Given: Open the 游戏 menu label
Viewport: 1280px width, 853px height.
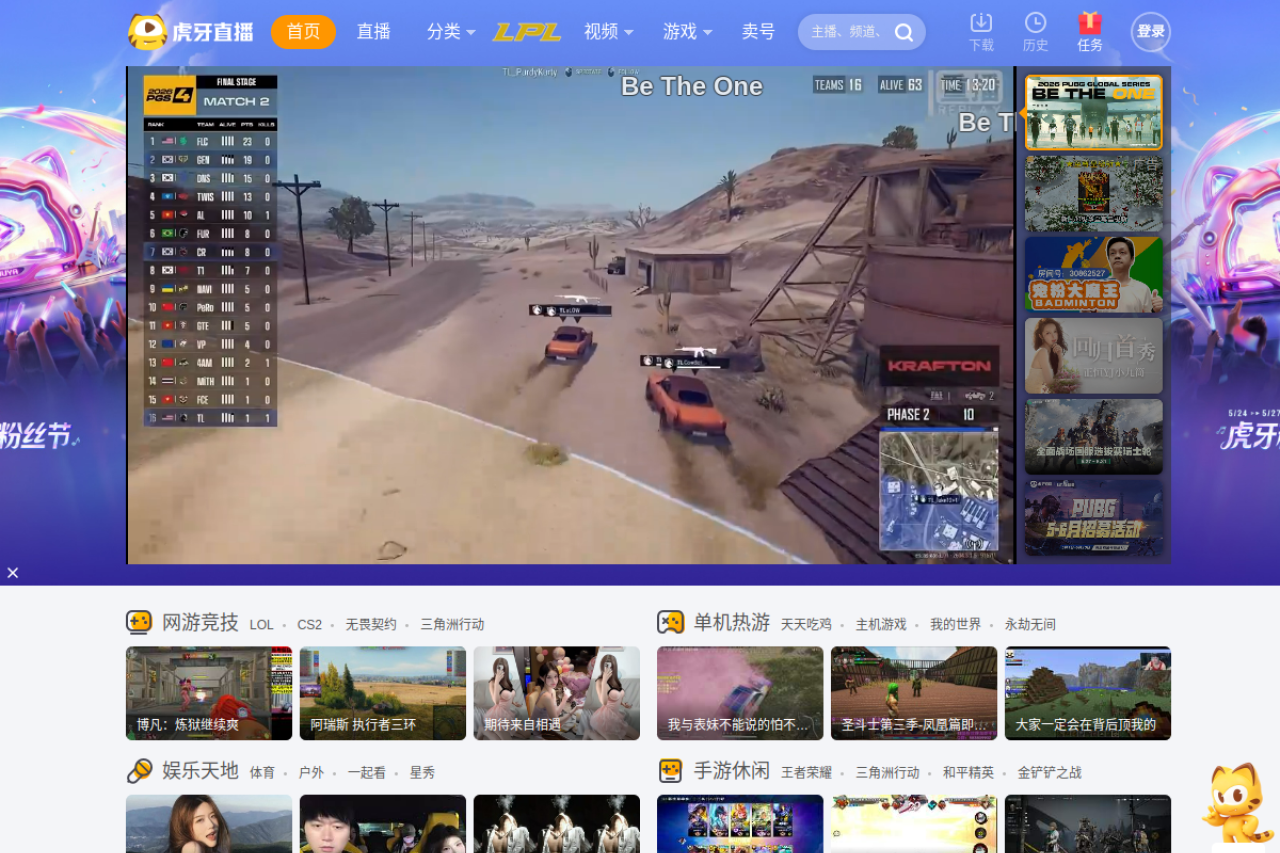Looking at the screenshot, I should click(x=680, y=32).
